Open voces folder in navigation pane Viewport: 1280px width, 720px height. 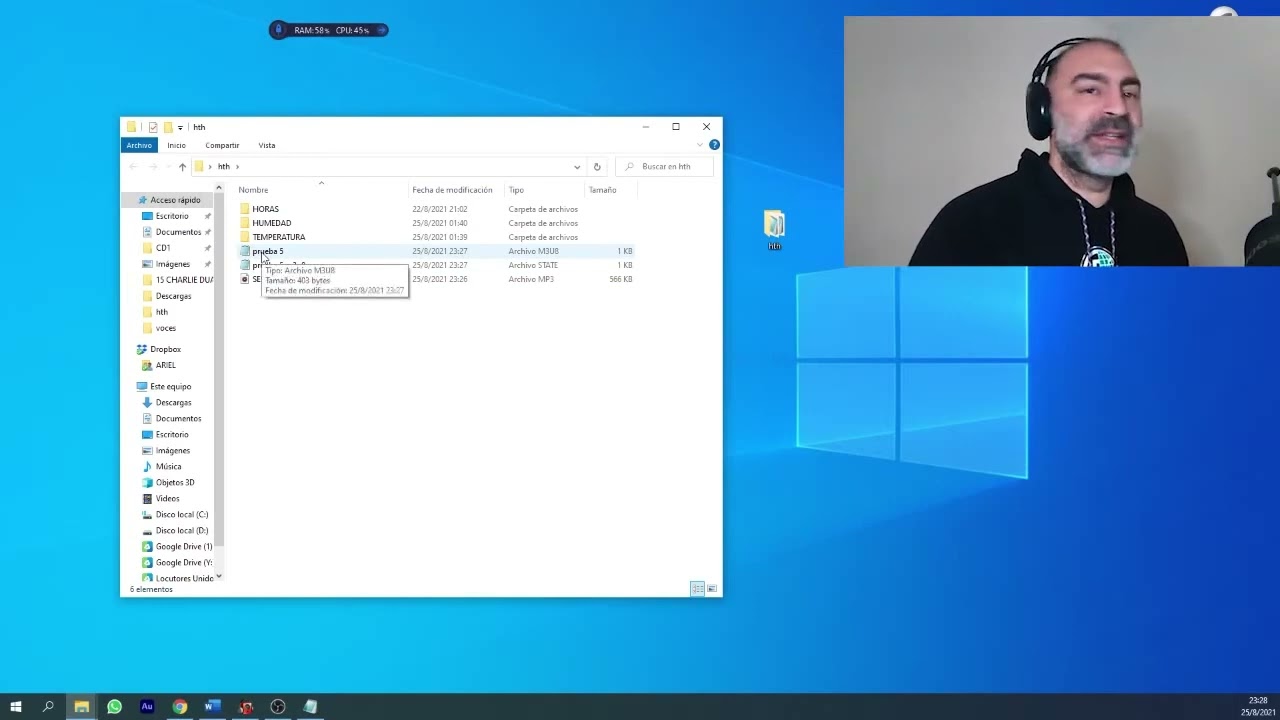coord(165,328)
